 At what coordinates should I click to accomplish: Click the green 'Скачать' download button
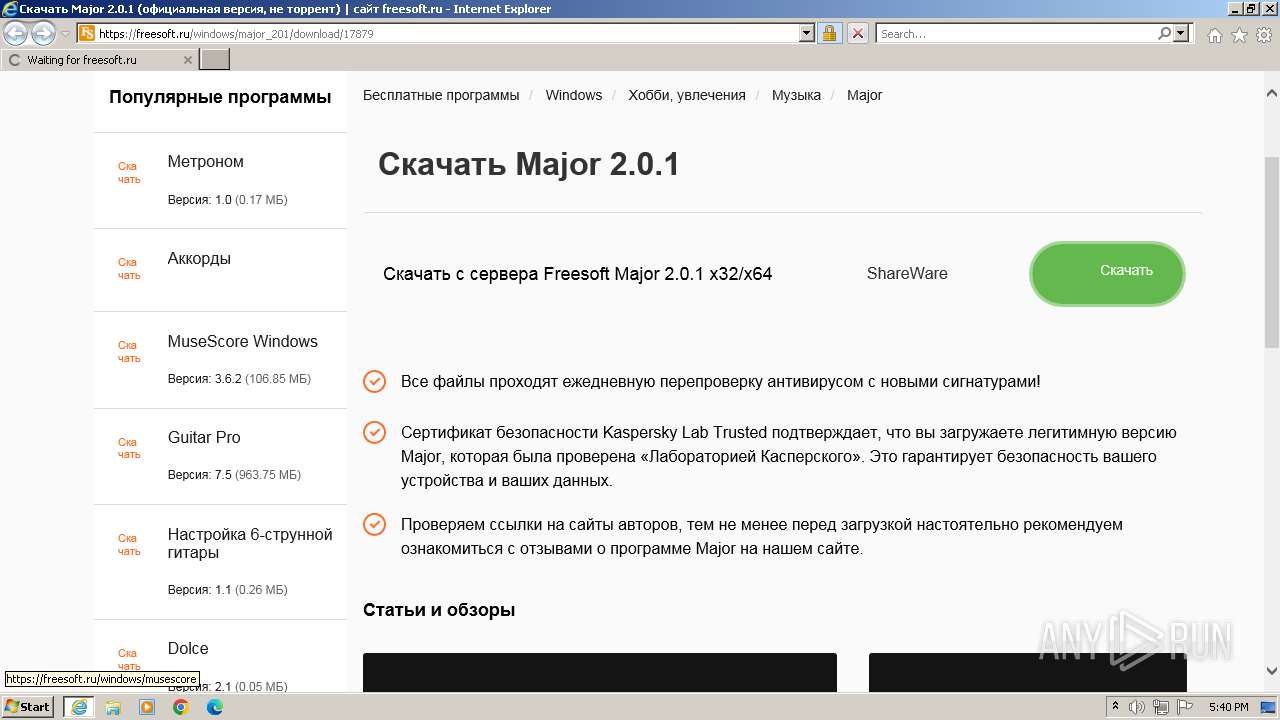1107,273
